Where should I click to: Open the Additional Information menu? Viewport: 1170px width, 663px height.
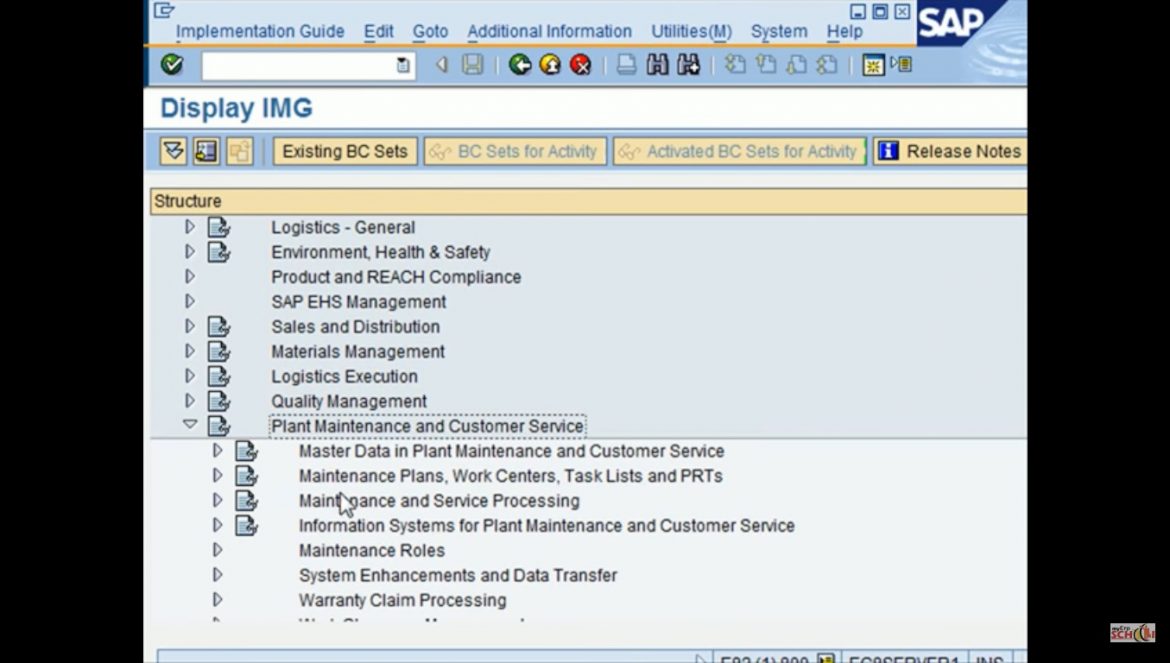tap(548, 31)
